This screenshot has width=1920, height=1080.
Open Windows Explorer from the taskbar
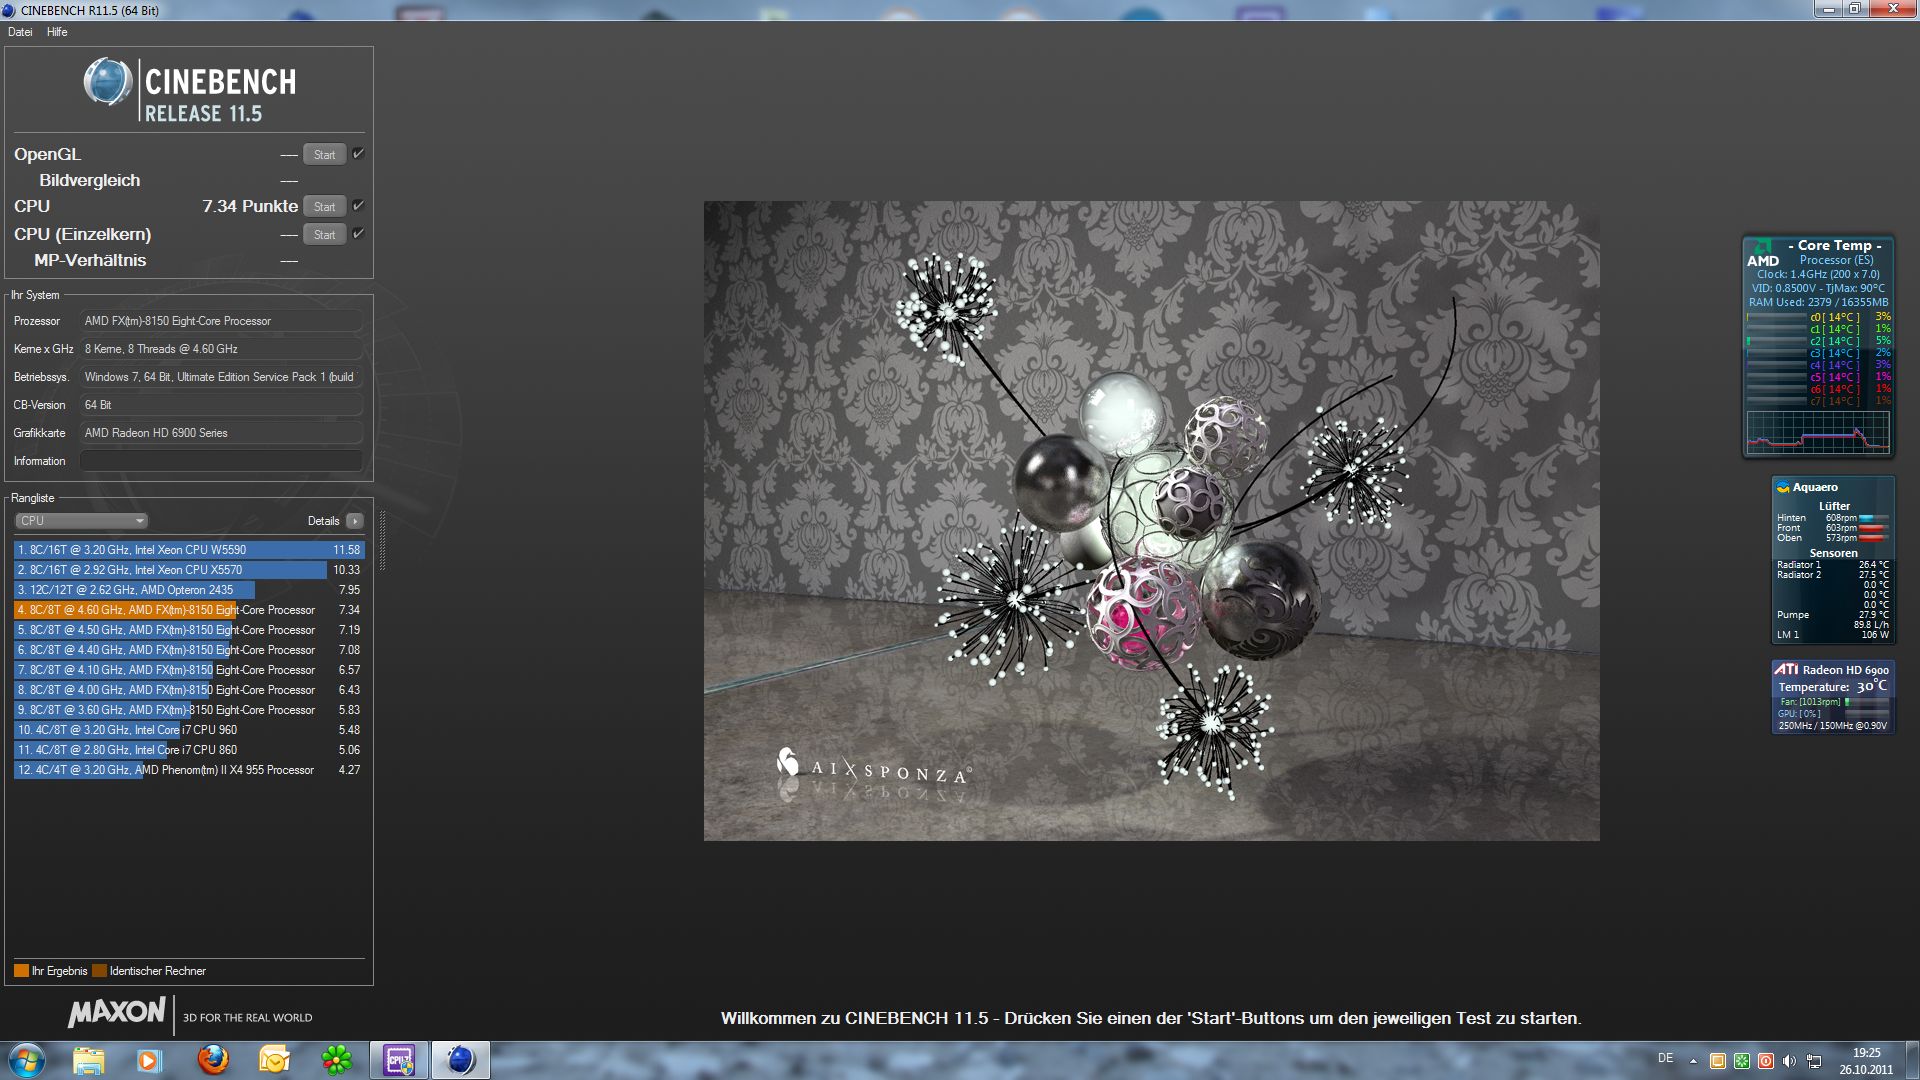click(x=88, y=1060)
